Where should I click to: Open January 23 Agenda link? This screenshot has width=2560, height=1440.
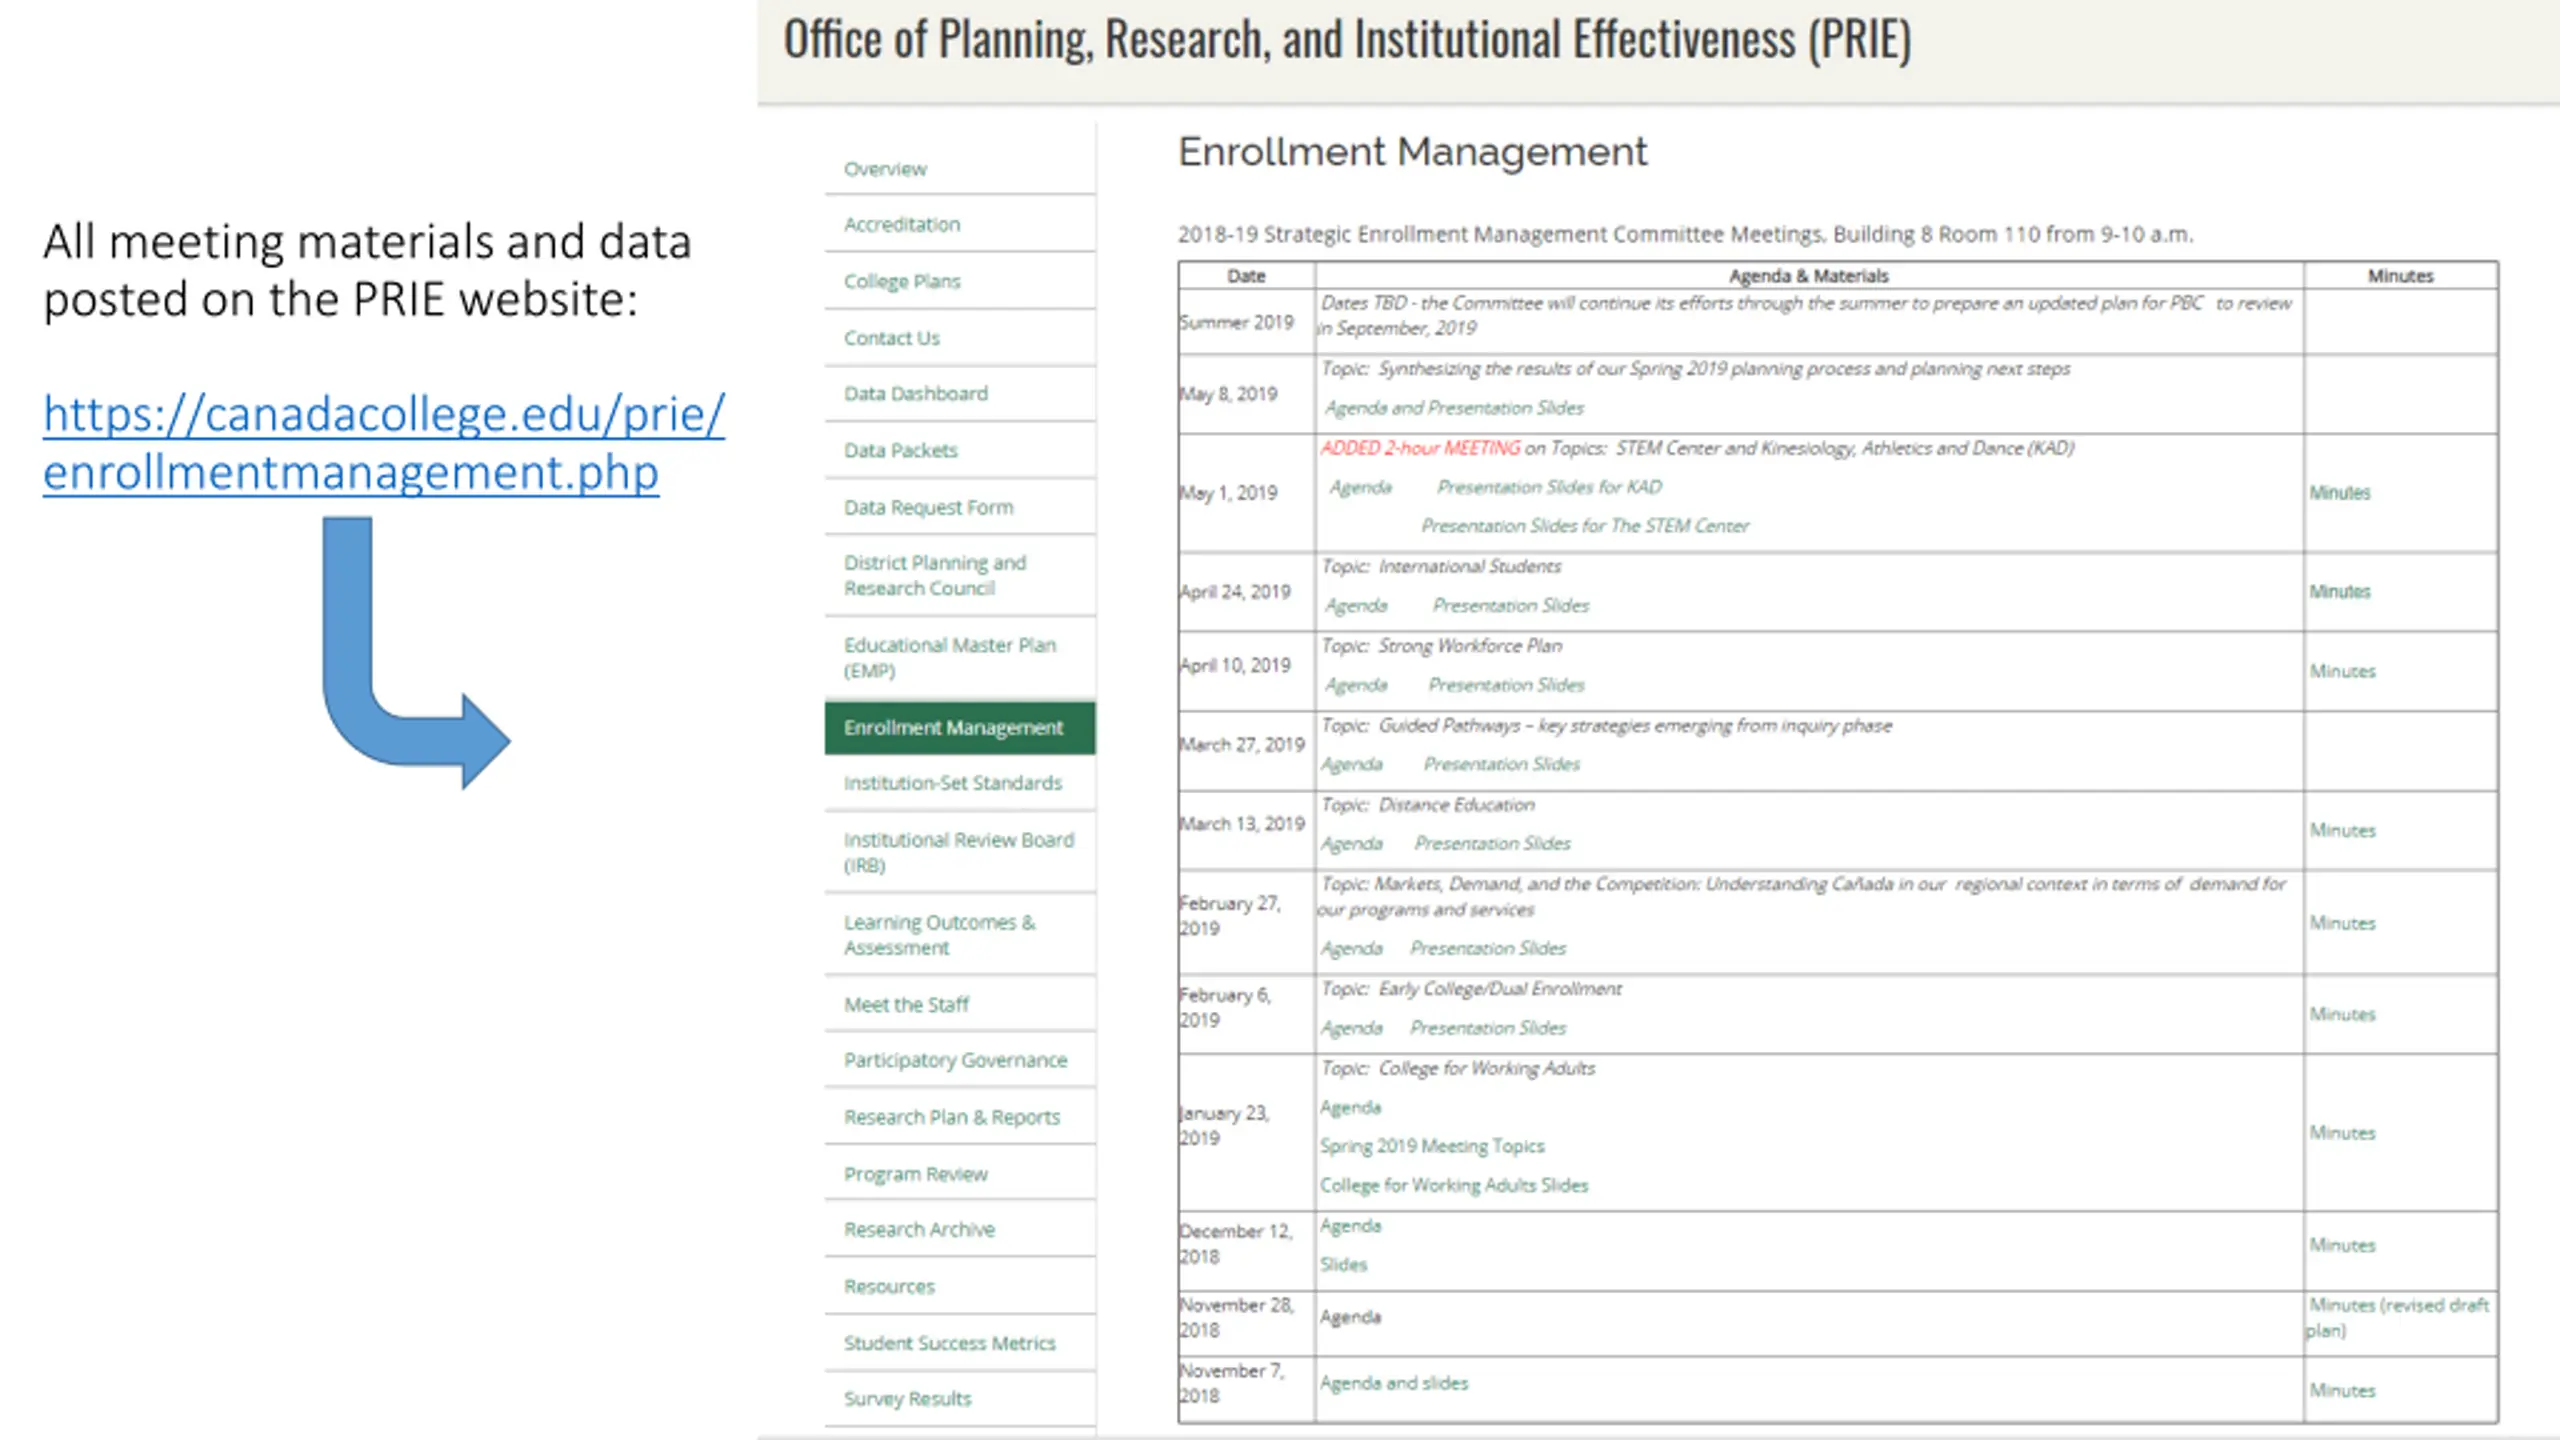tap(1351, 1108)
